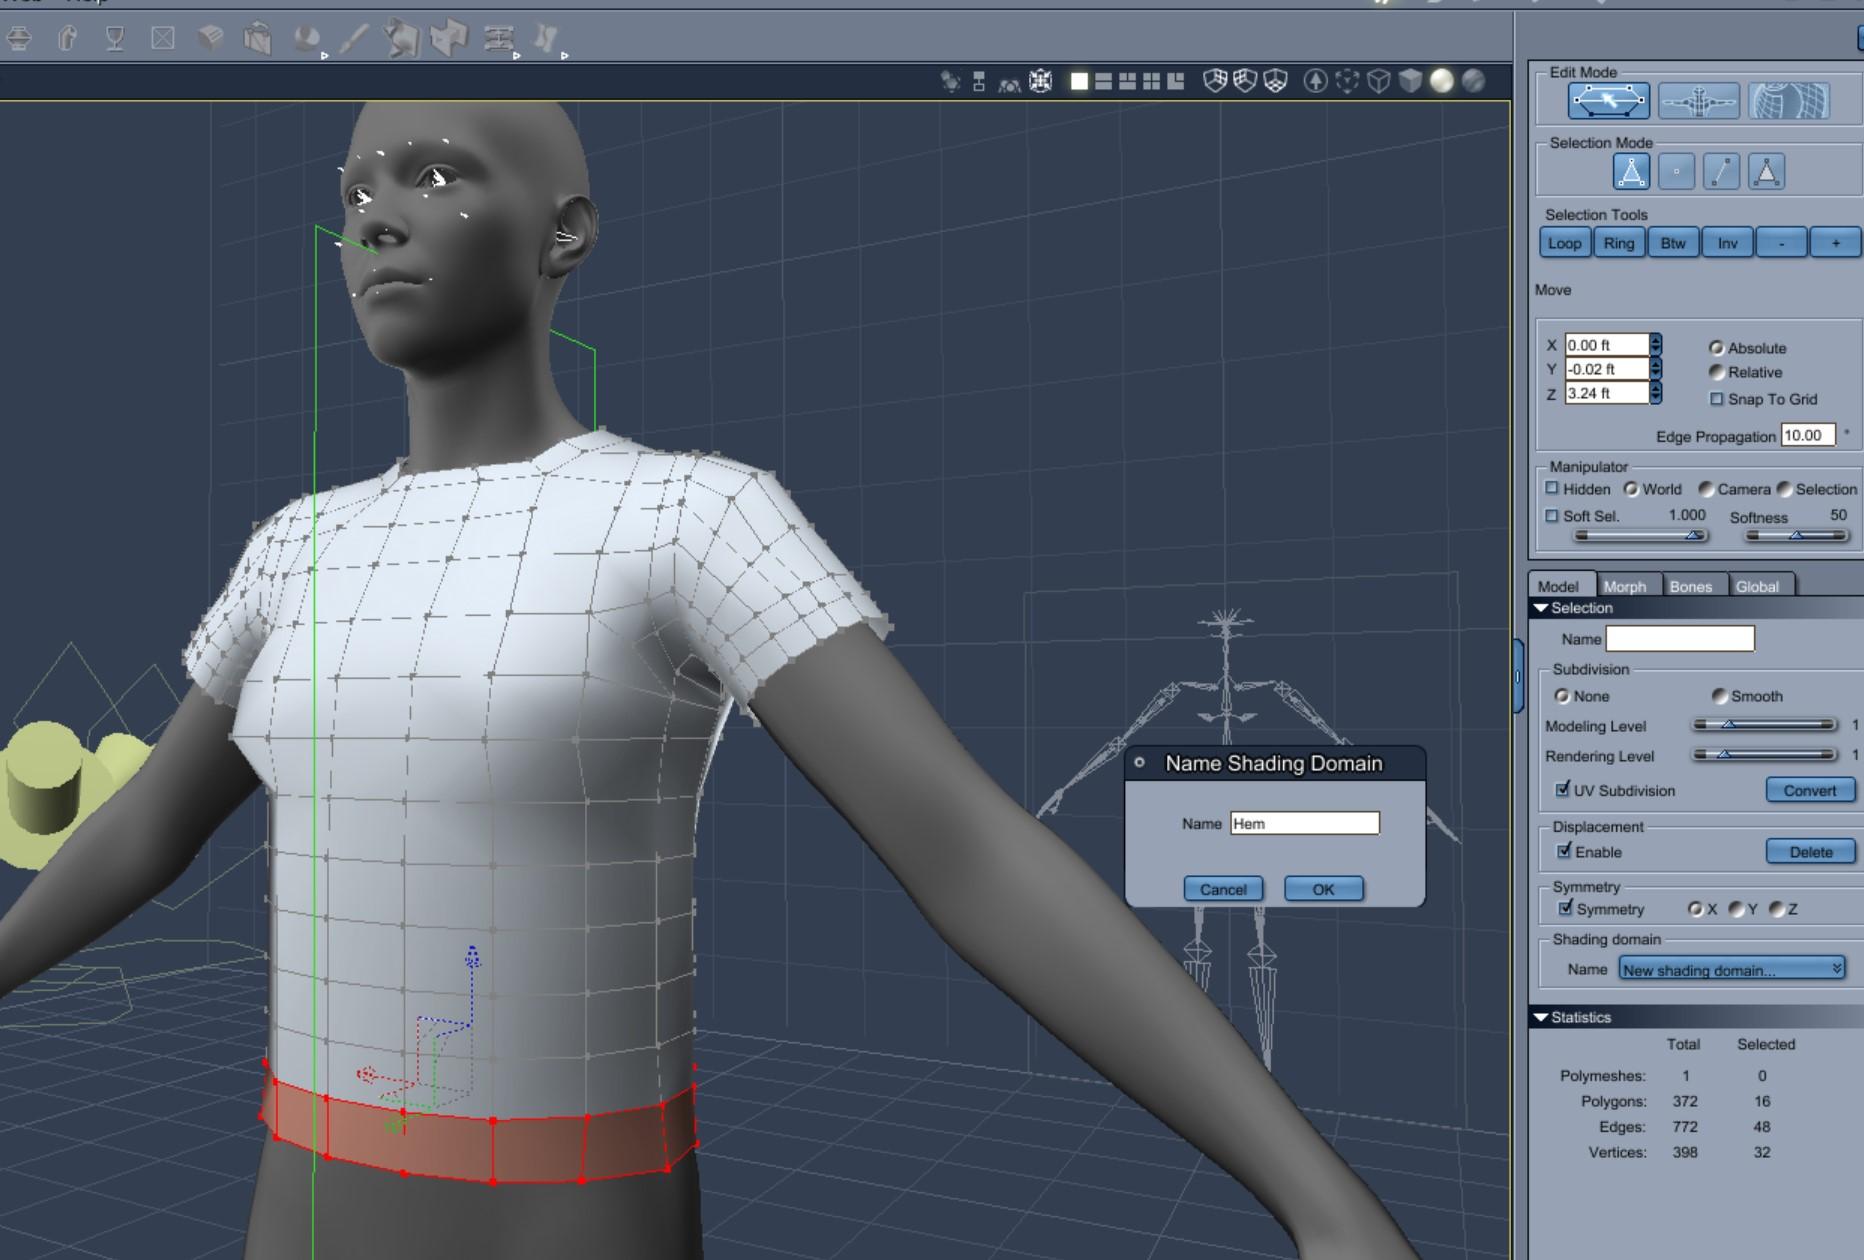The width and height of the screenshot is (1864, 1260).
Task: Click the X value stepper arrows
Action: click(1656, 345)
